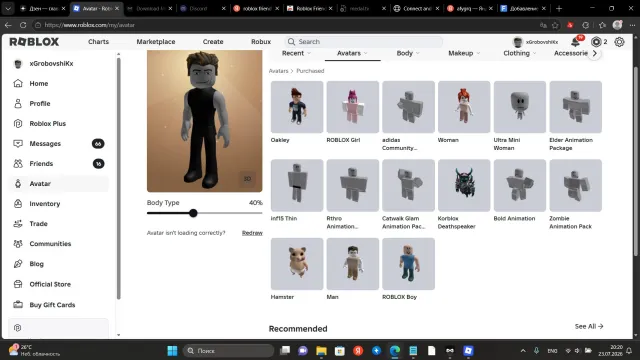Screen dimensions: 640x360
Task: Click the page vertical scrollbar
Action: [636, 161]
